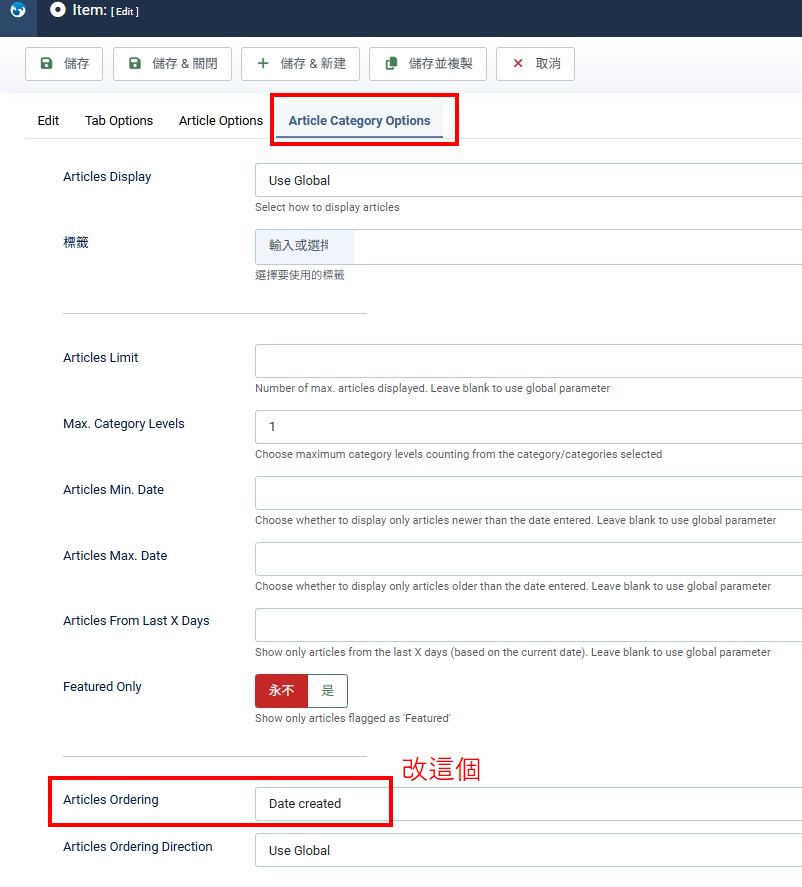
Task: Click the save icon on 儲存 button
Action: 46,63
